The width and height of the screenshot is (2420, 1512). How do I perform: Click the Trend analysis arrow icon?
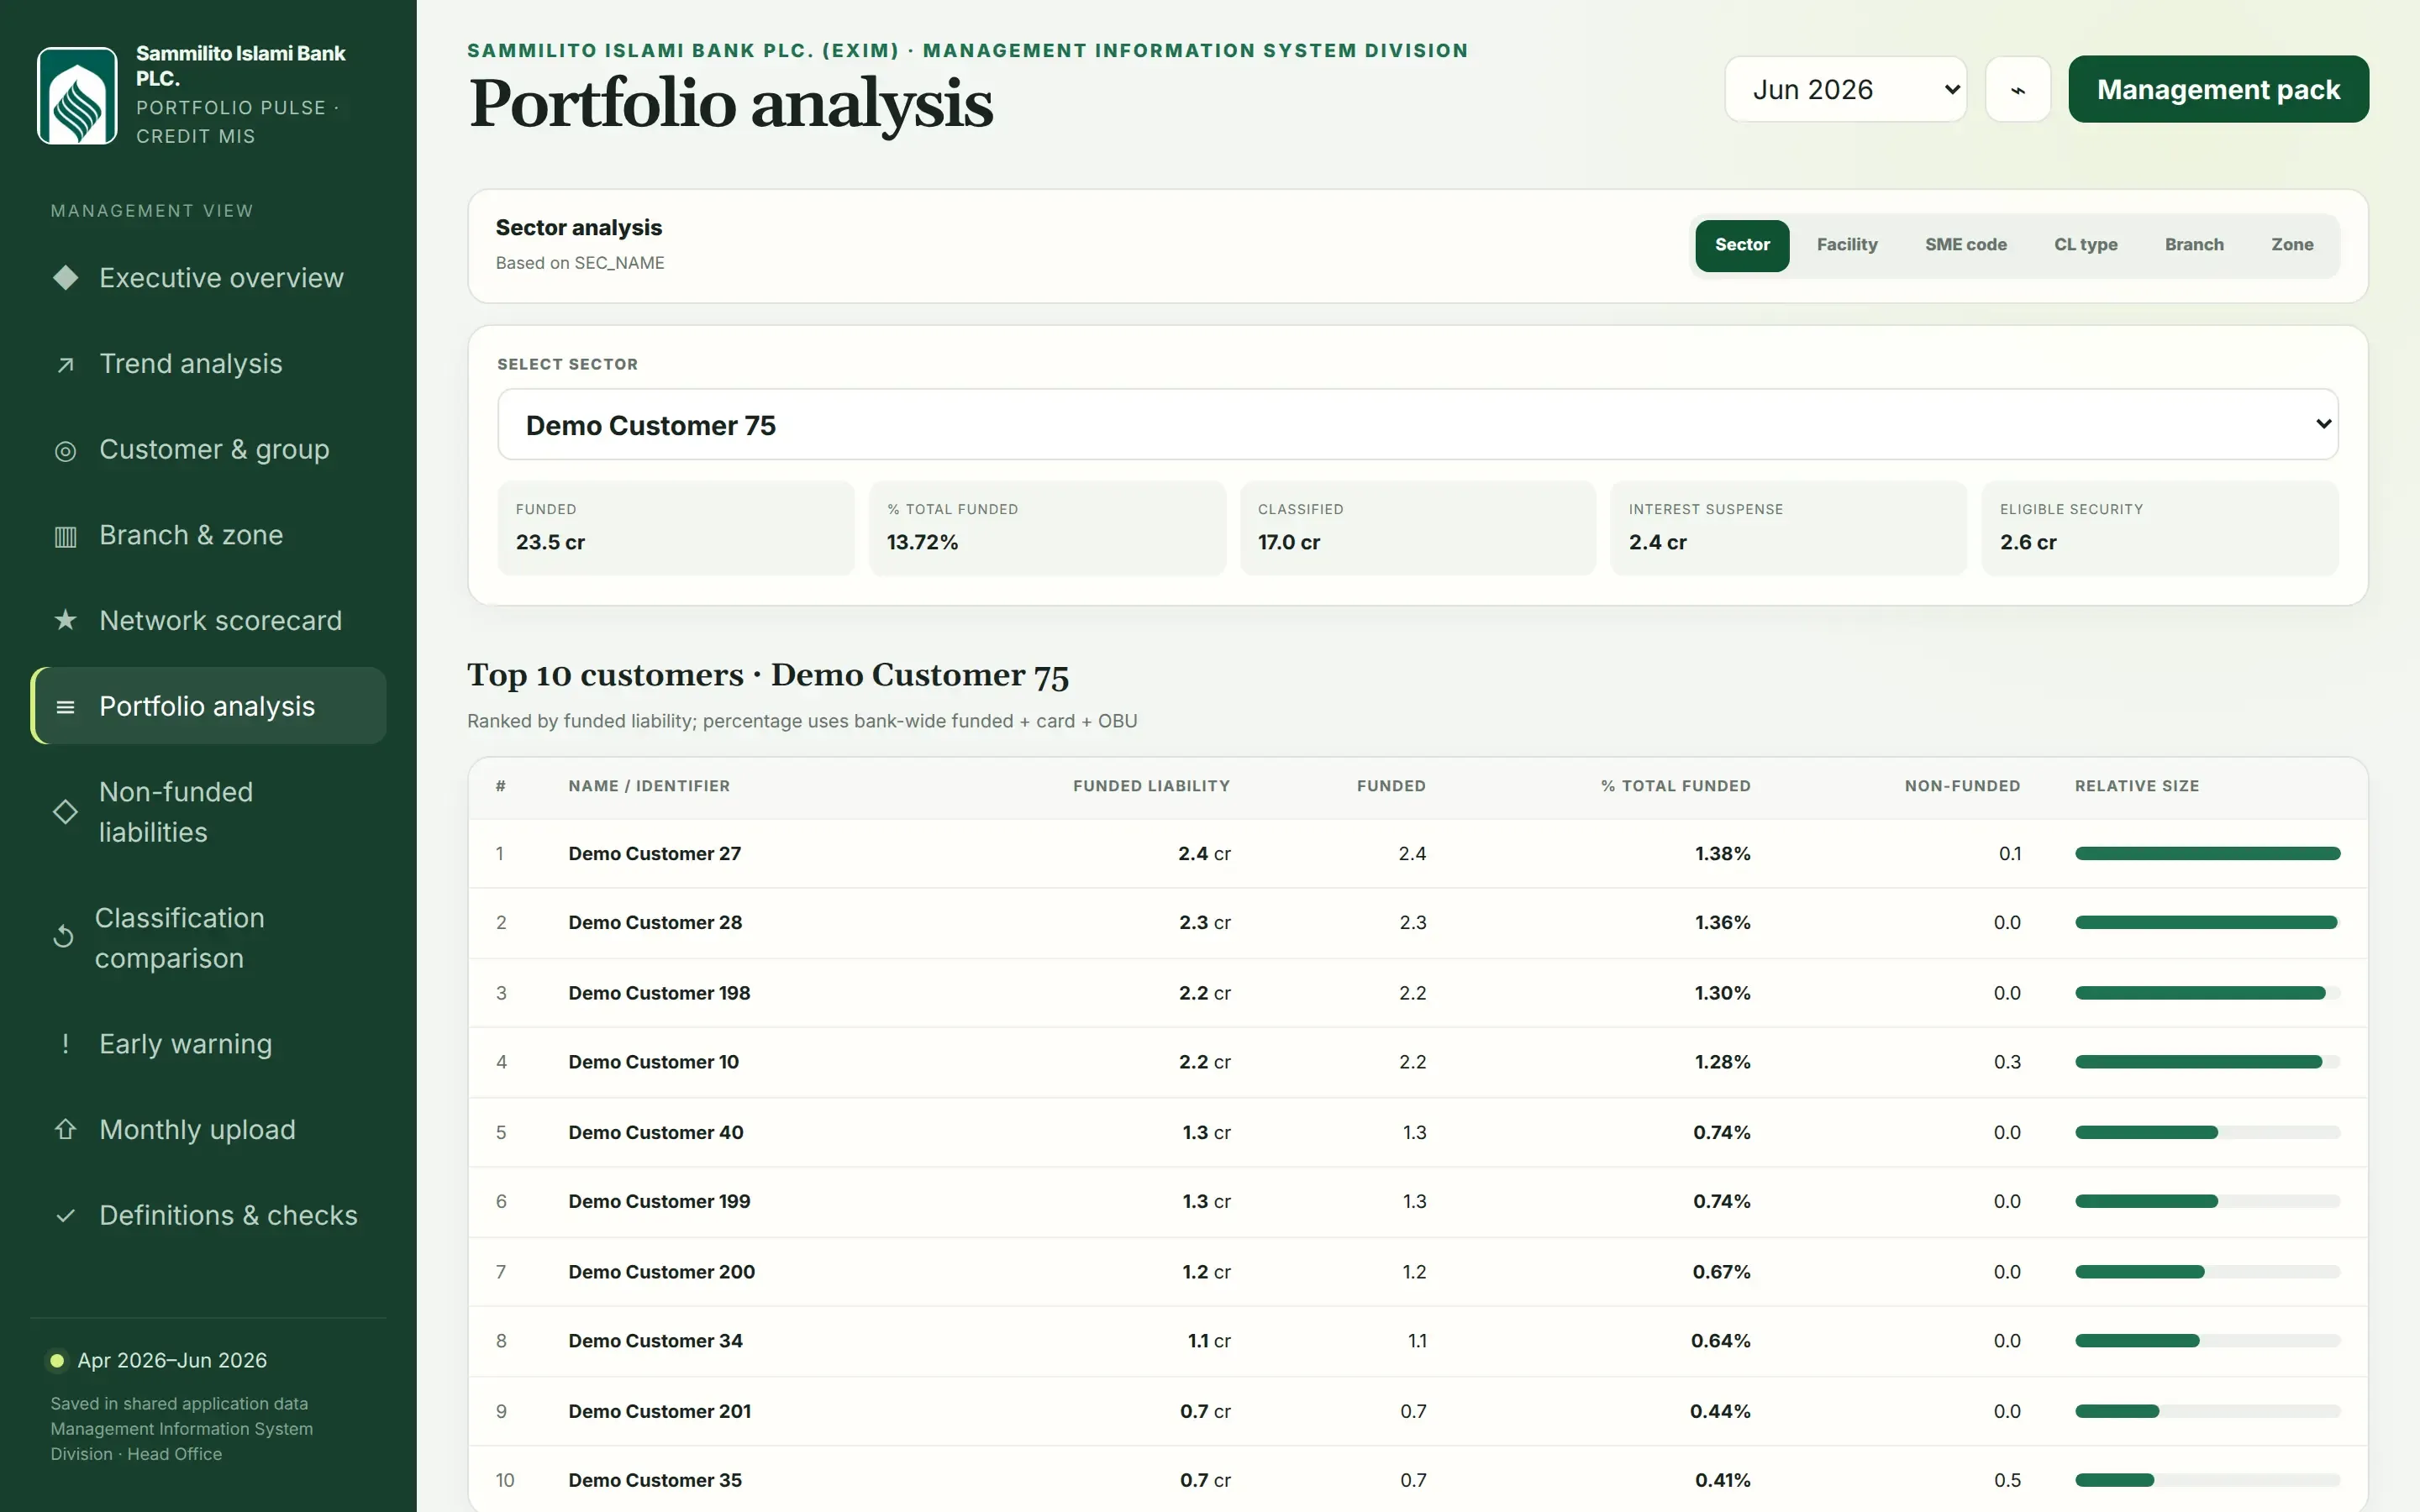point(66,364)
